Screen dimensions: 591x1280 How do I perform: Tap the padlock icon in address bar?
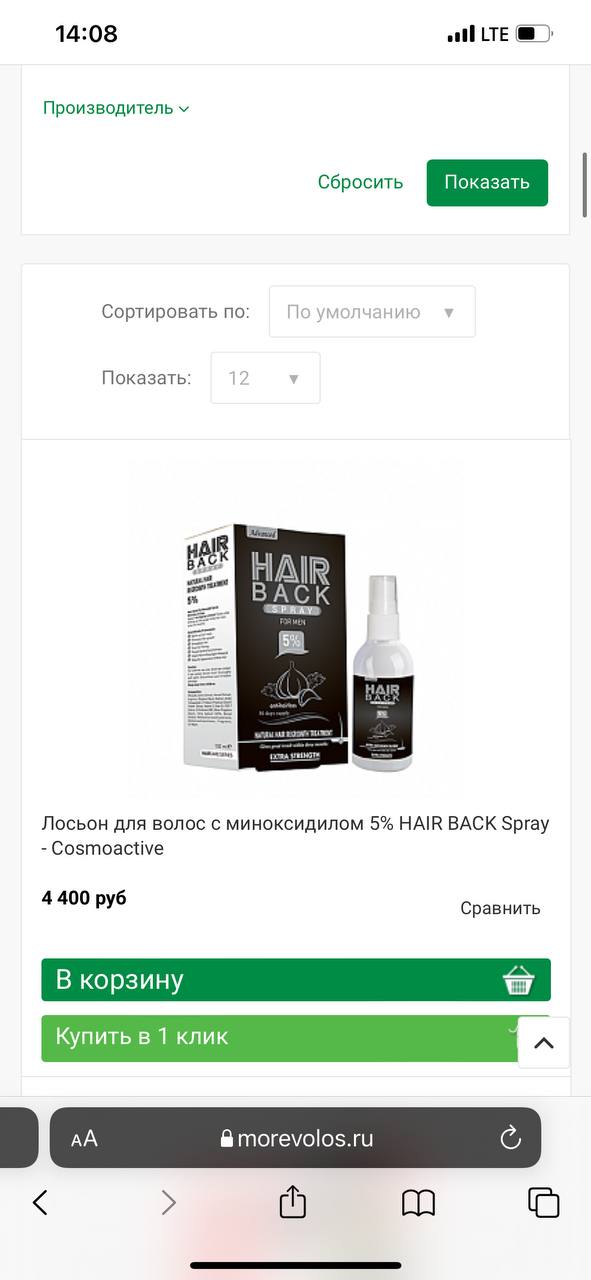click(226, 1139)
